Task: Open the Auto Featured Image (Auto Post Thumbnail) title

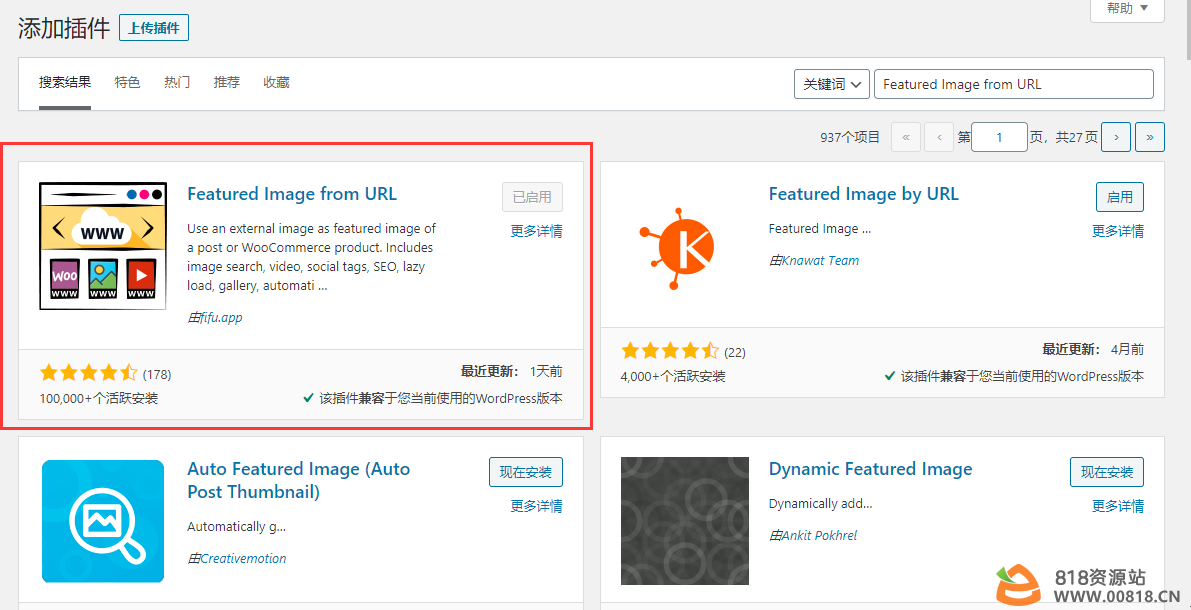Action: (299, 480)
